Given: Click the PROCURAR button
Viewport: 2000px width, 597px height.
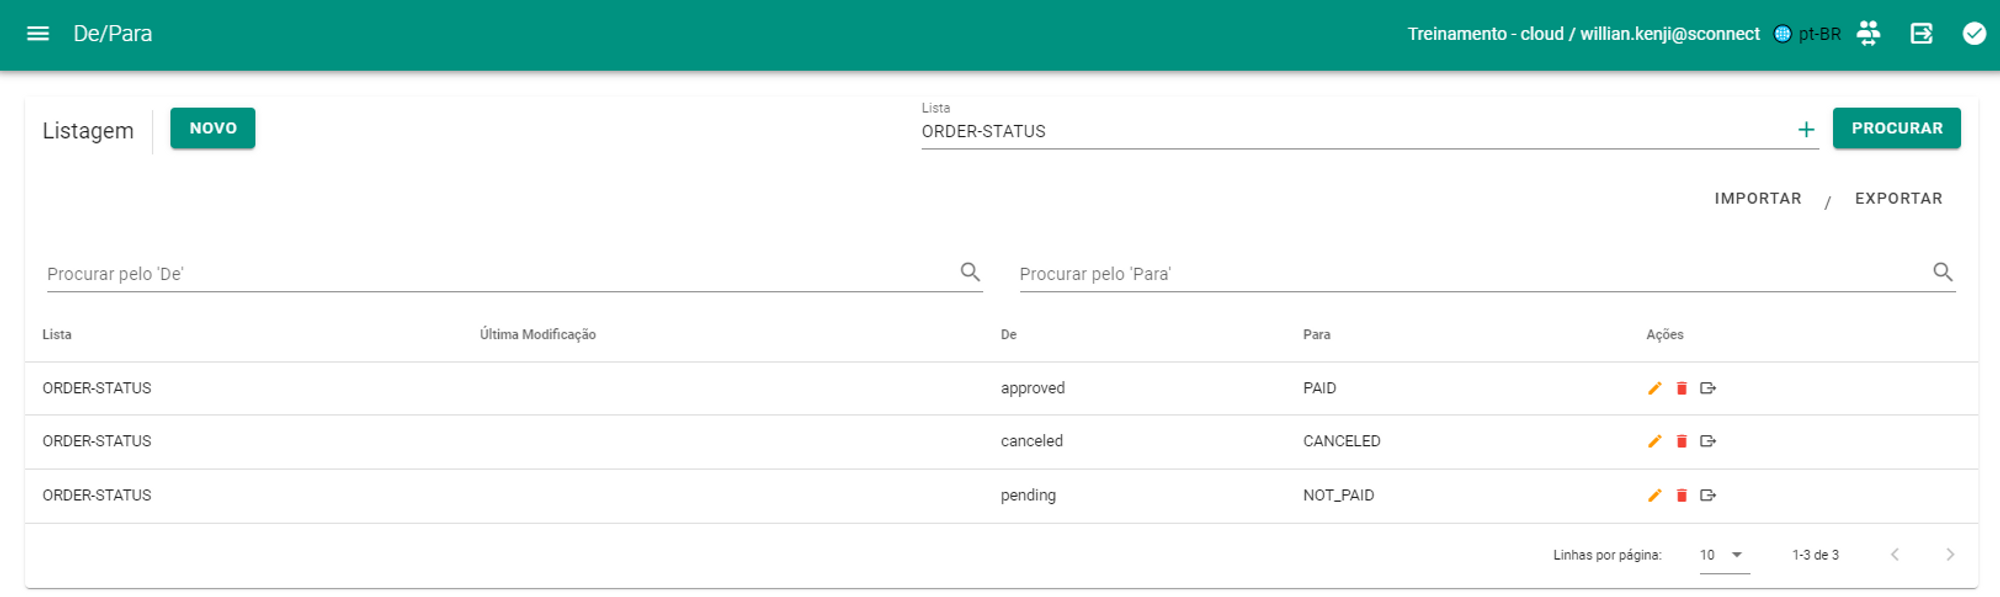Looking at the screenshot, I should point(1896,128).
